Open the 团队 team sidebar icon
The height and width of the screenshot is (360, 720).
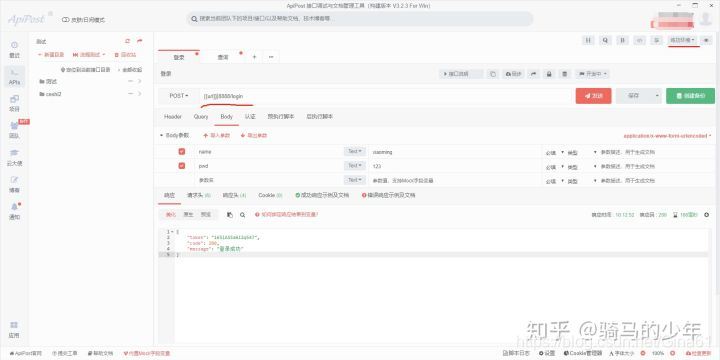coord(15,130)
